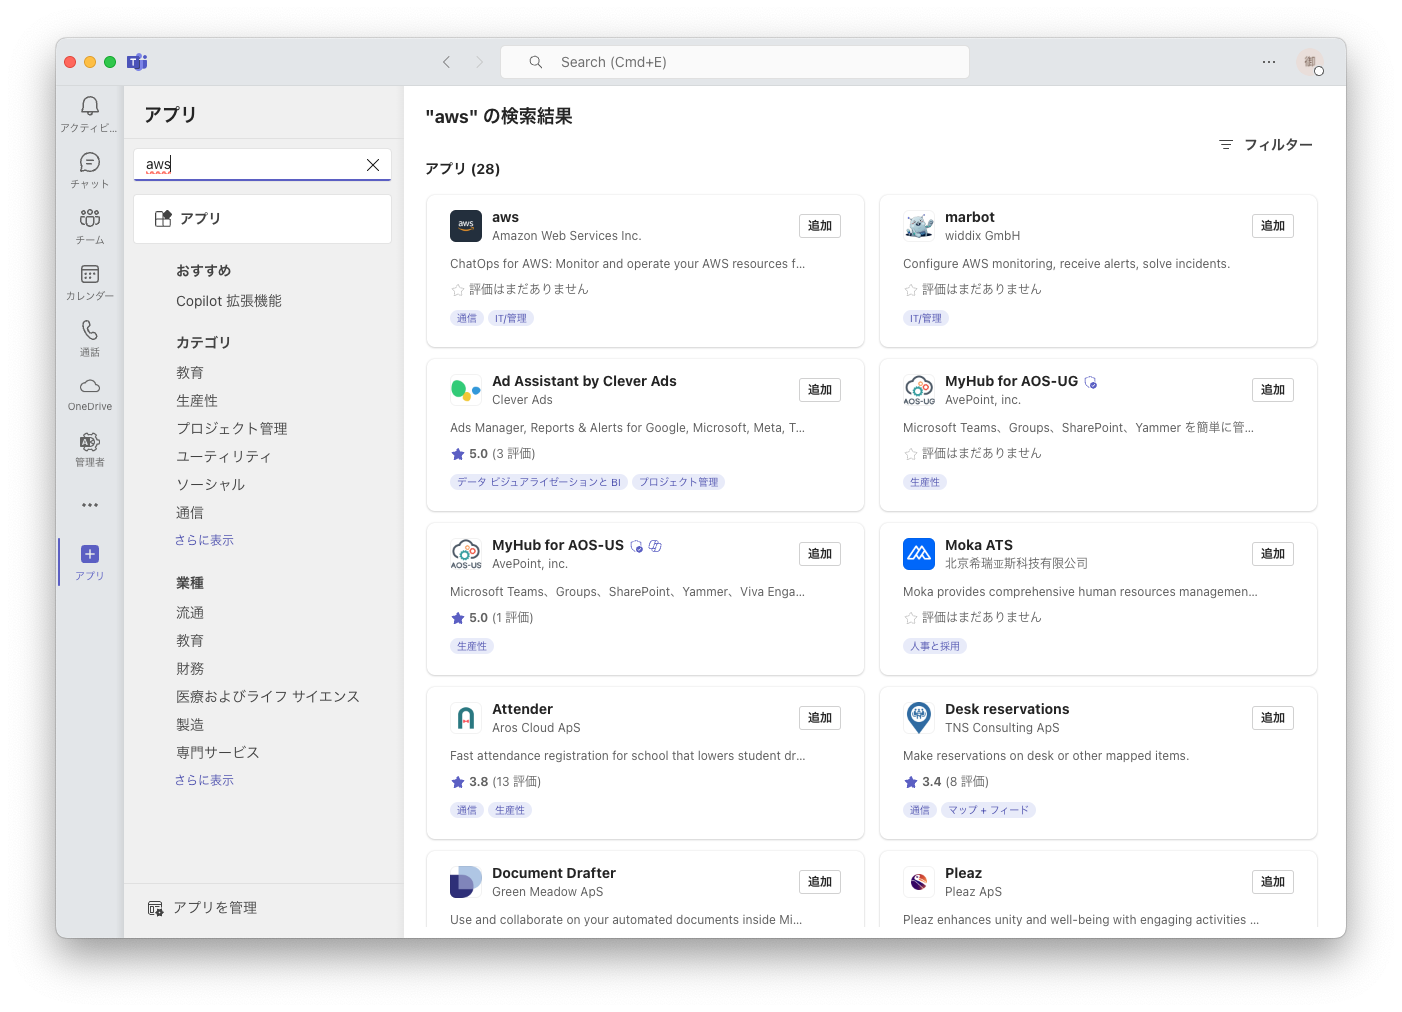Clear the aws search text with X
Image resolution: width=1402 pixels, height=1012 pixels.
pyautogui.click(x=373, y=165)
